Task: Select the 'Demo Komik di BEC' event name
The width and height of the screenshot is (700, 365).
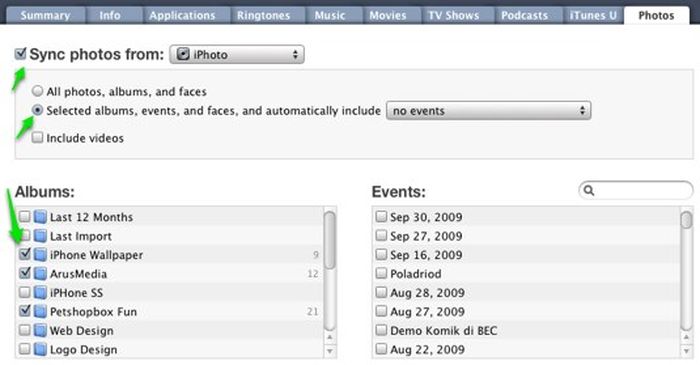Action: click(x=444, y=331)
